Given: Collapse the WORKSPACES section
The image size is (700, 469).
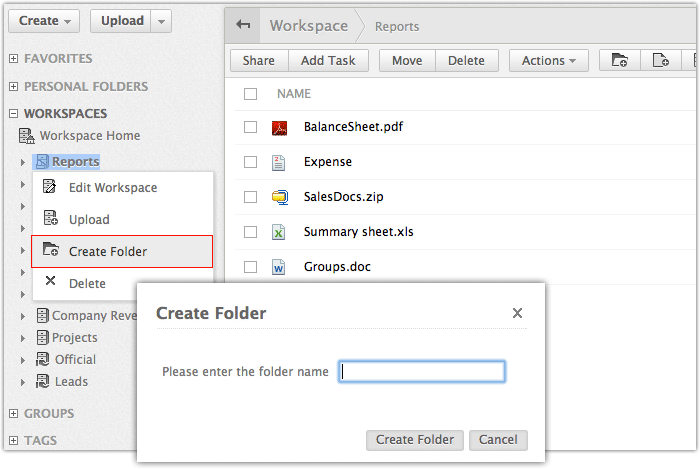Looking at the screenshot, I should [14, 113].
